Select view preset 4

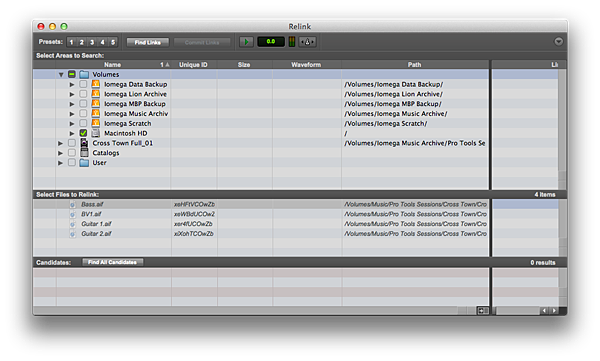tap(102, 42)
